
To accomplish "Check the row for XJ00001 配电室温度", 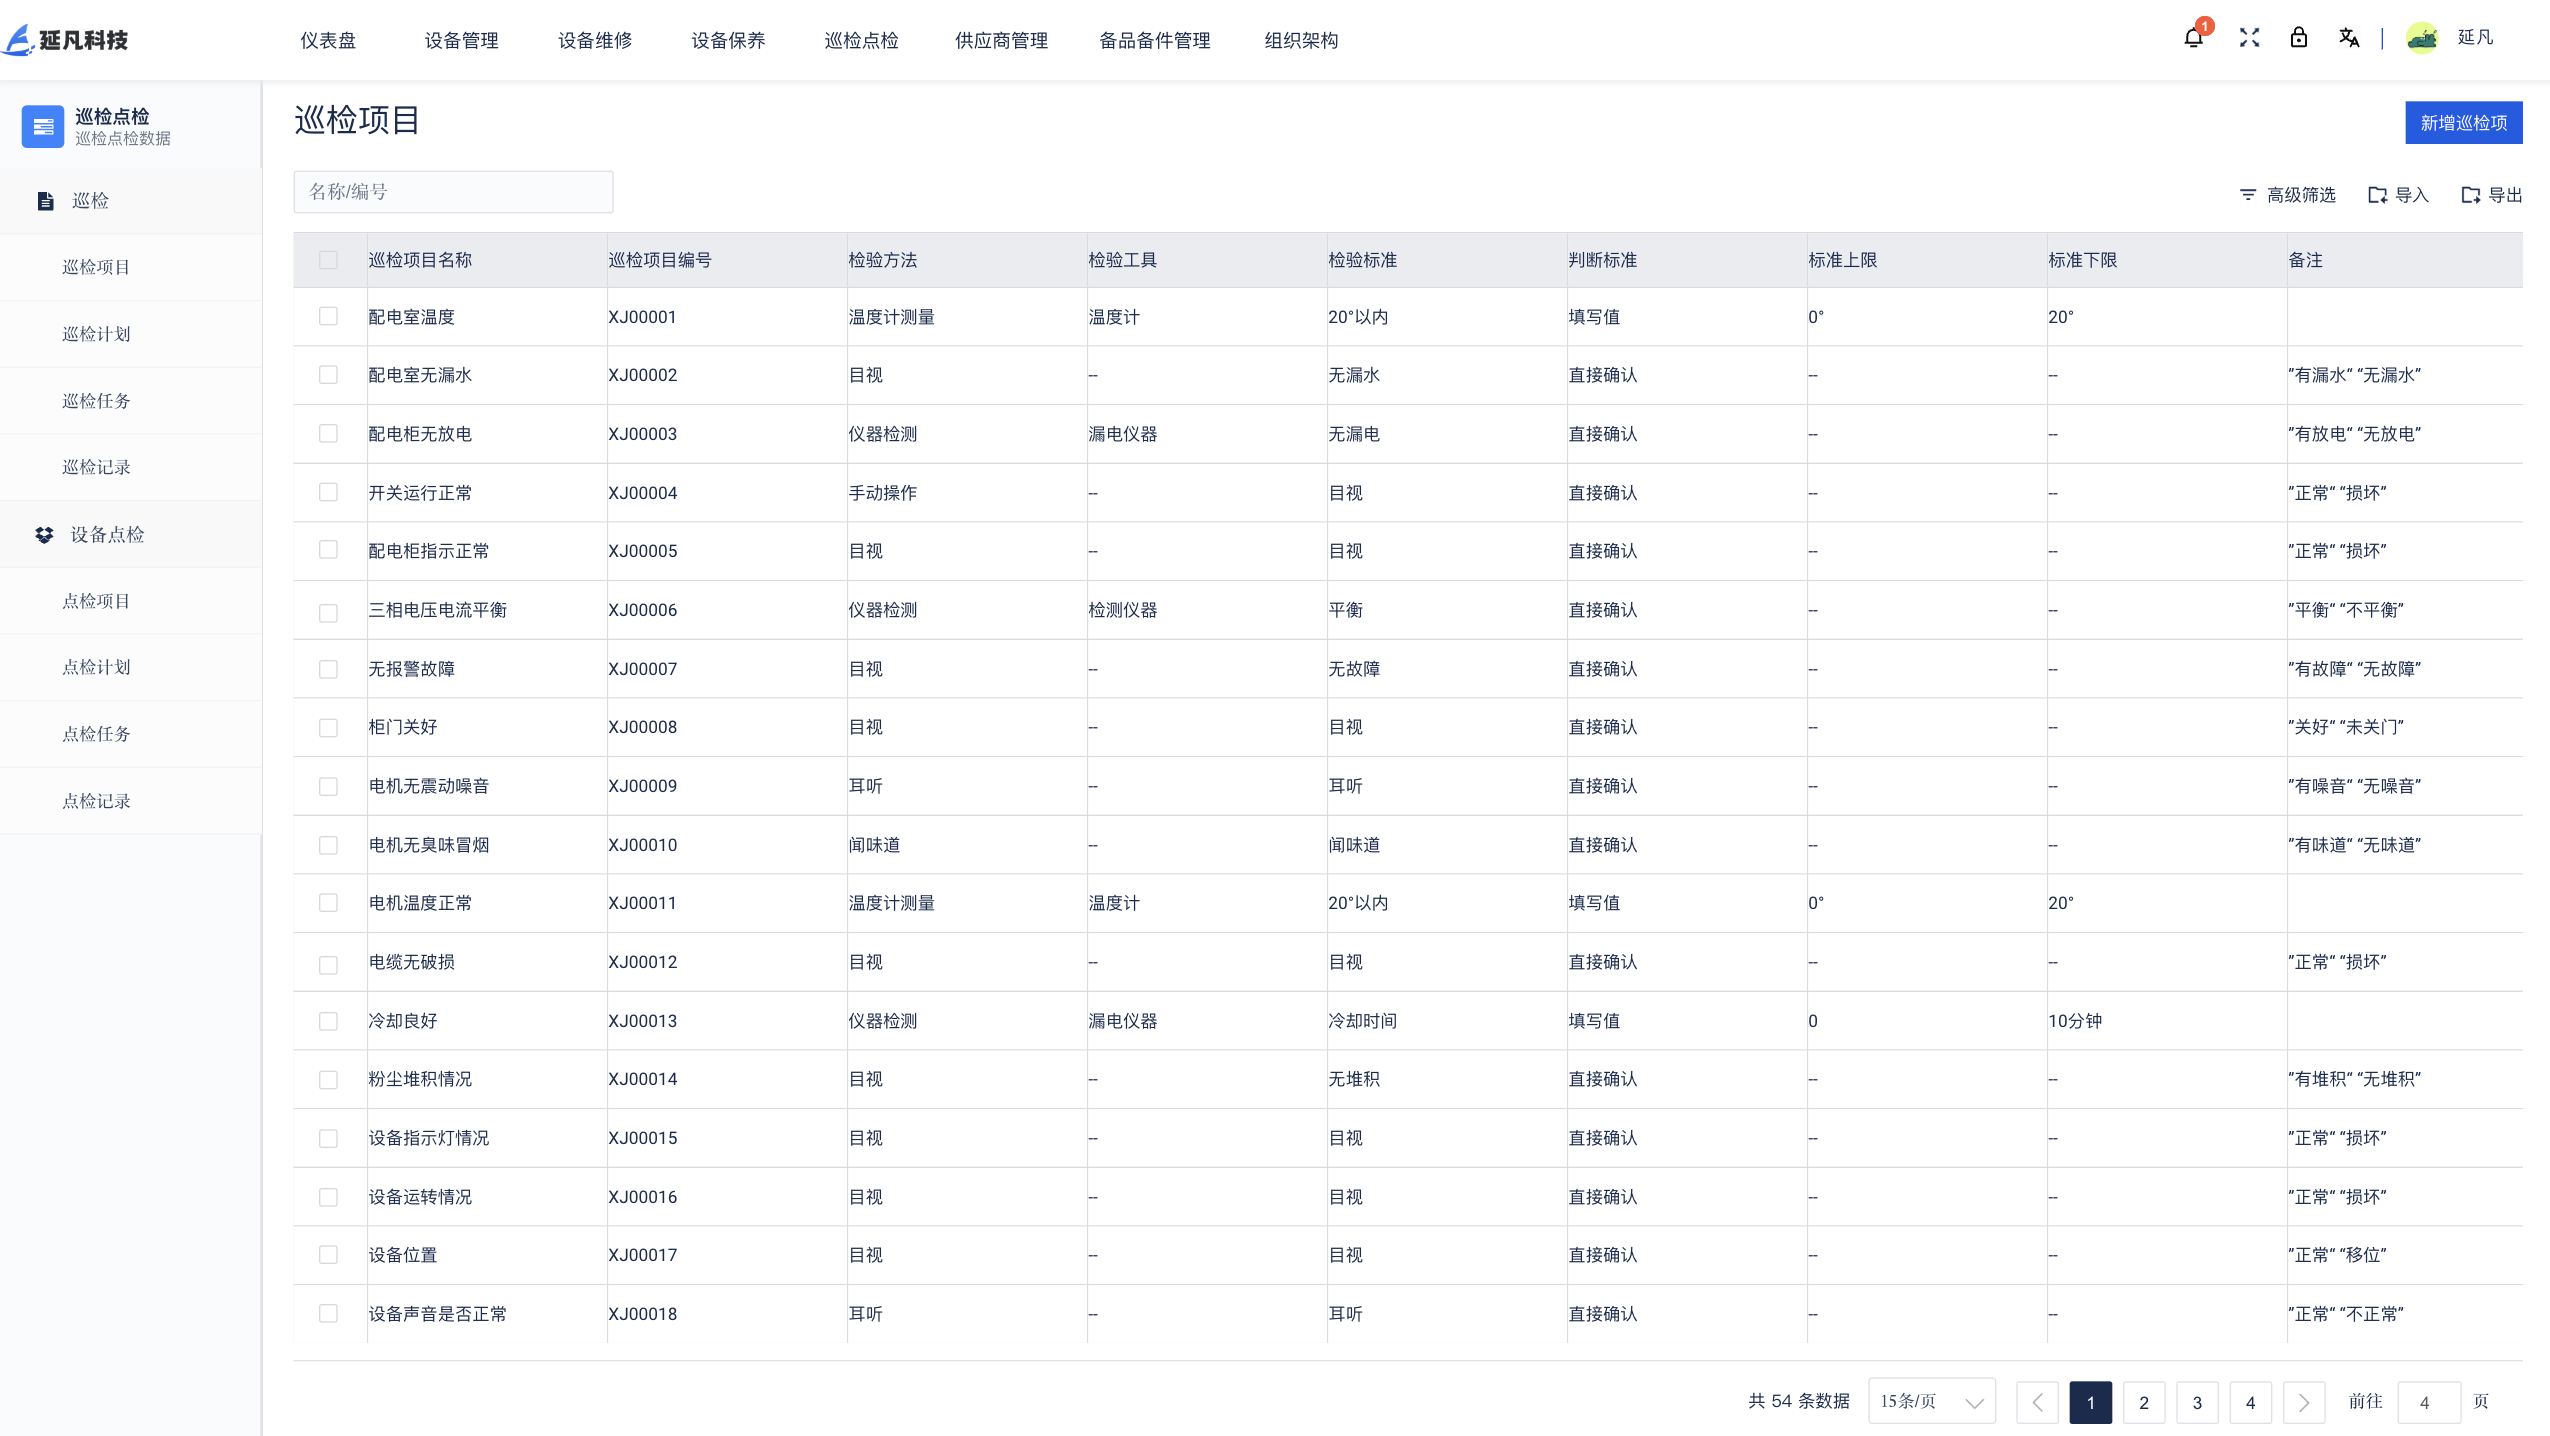I will click(330, 316).
